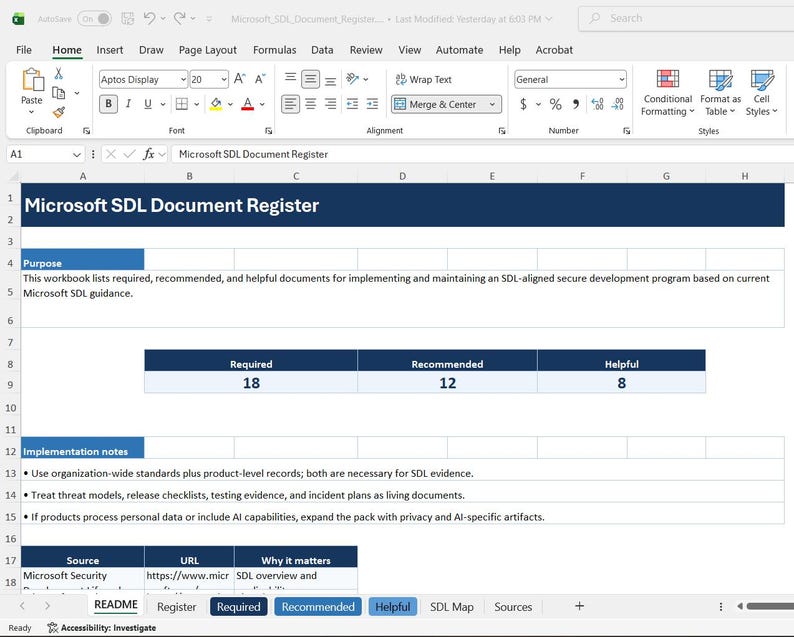Click the Top Align icon
794x637 pixels.
[290, 78]
